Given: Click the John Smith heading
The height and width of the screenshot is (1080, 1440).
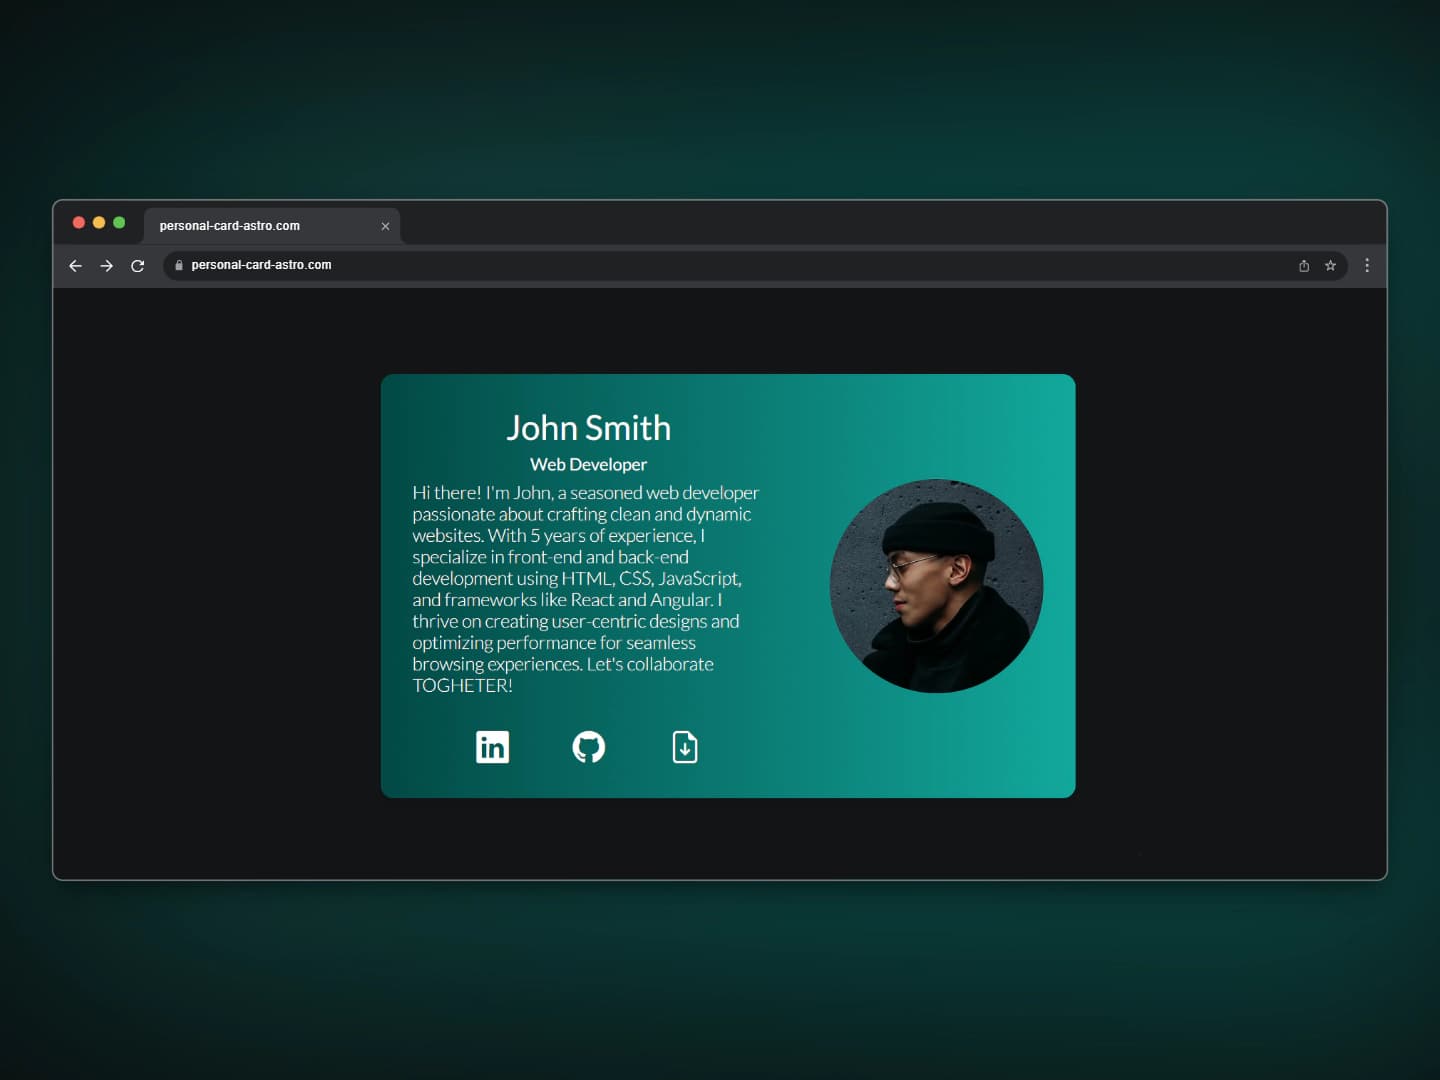Looking at the screenshot, I should coord(588,428).
